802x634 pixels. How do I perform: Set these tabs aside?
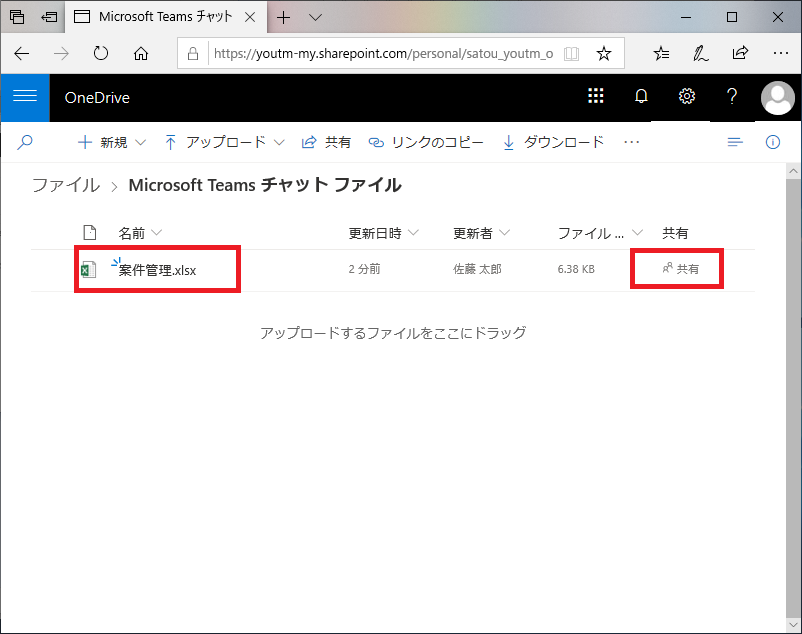49,17
